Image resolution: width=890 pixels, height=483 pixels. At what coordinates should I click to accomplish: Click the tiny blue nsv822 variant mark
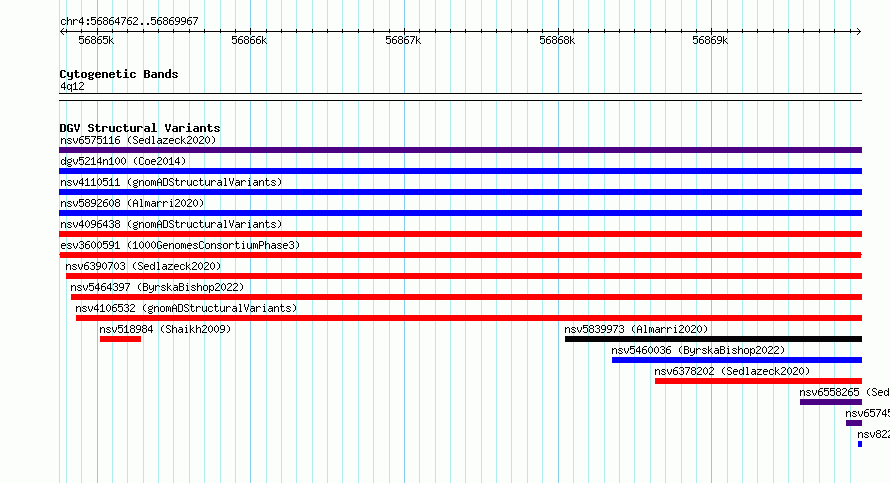[860, 444]
